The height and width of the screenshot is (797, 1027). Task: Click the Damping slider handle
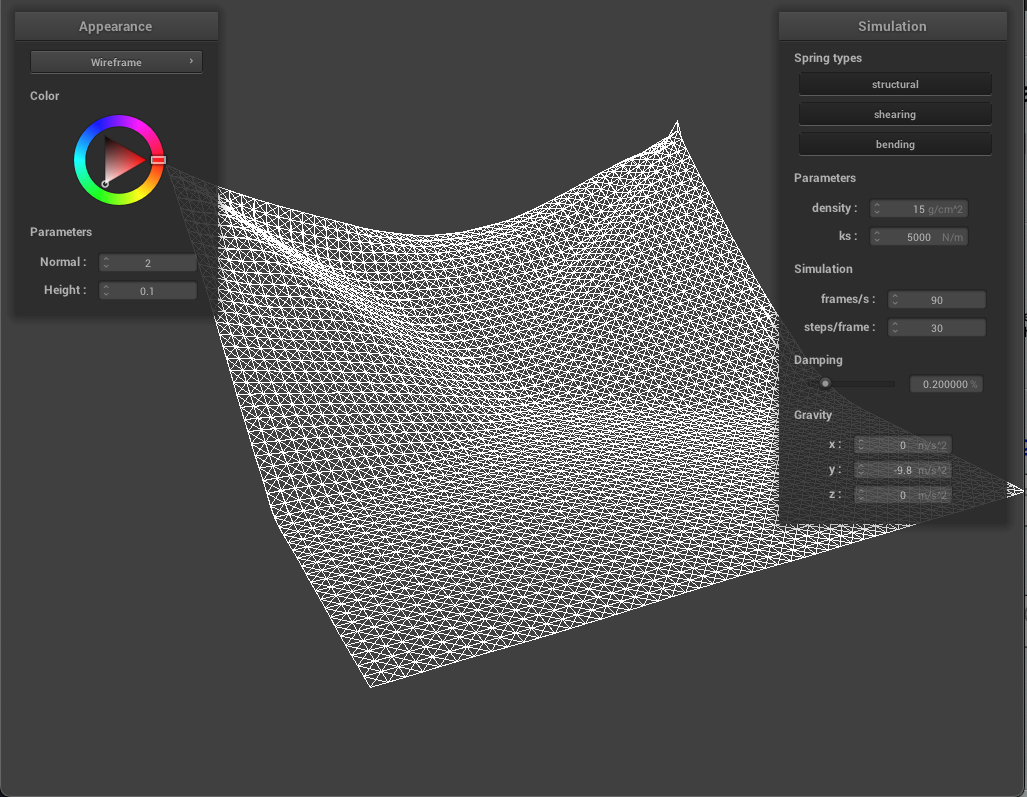pos(825,384)
